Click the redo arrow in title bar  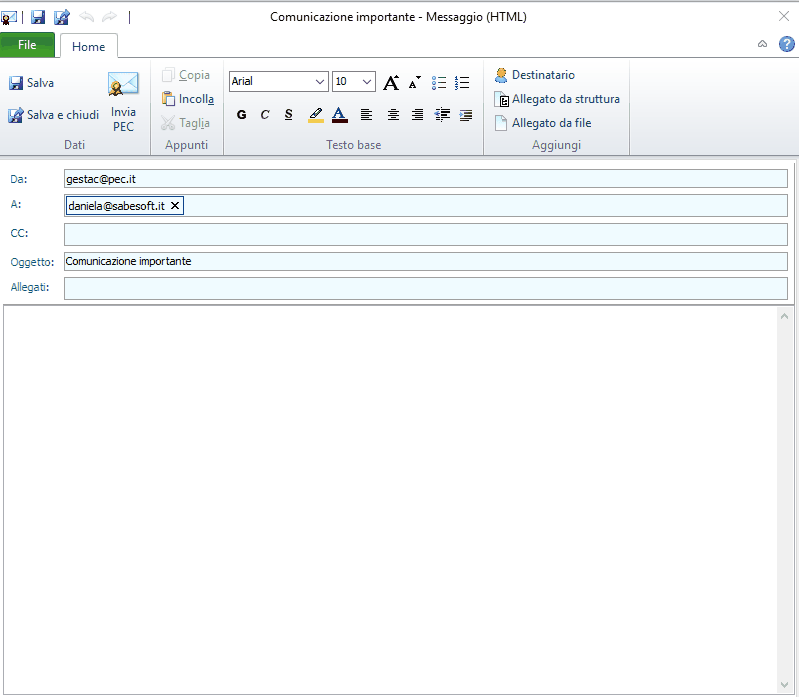pyautogui.click(x=109, y=17)
